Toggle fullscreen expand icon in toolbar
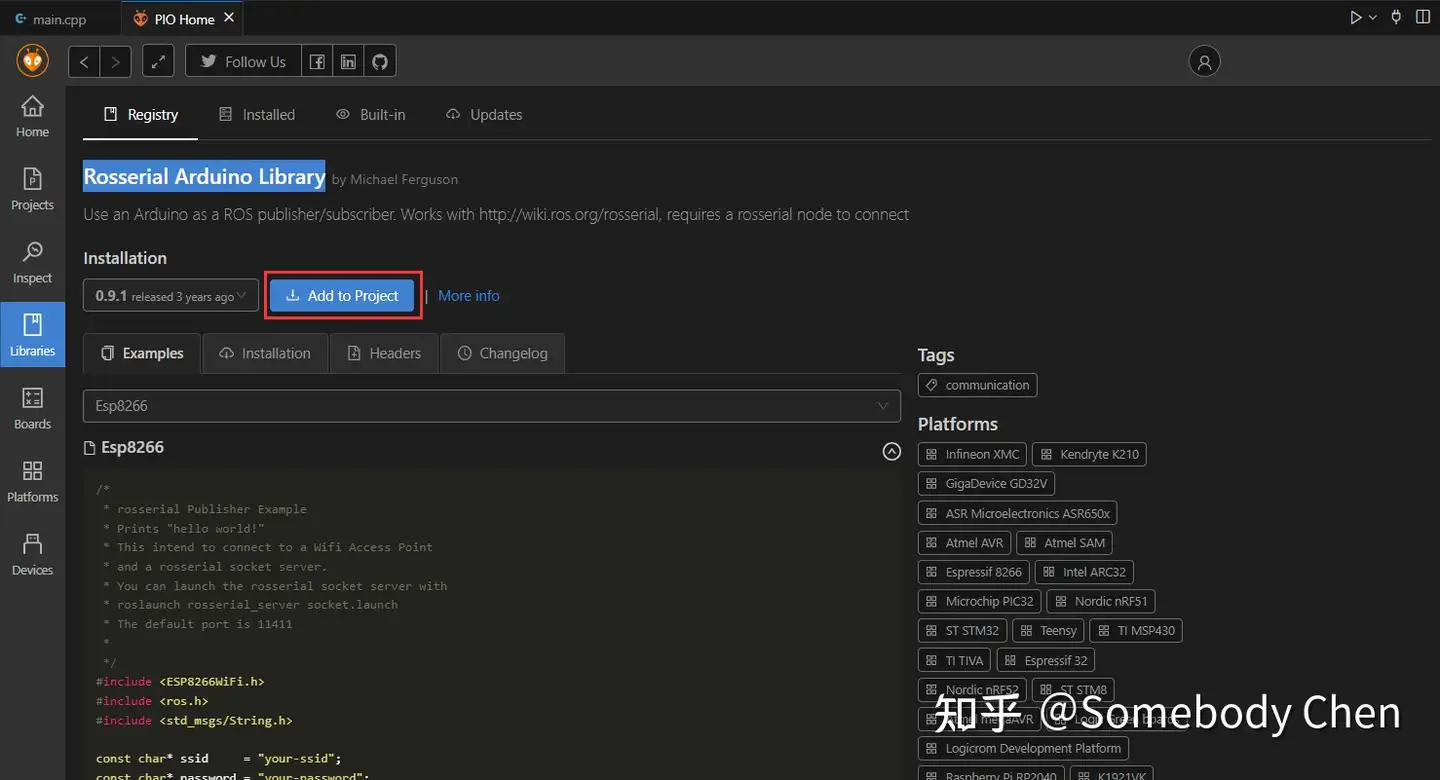Image resolution: width=1440 pixels, height=780 pixels. (158, 62)
